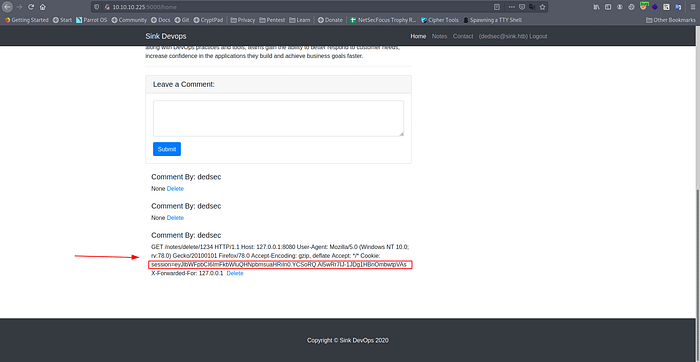Click the Sink Devops brand link
The width and height of the screenshot is (700, 362).
coord(166,37)
